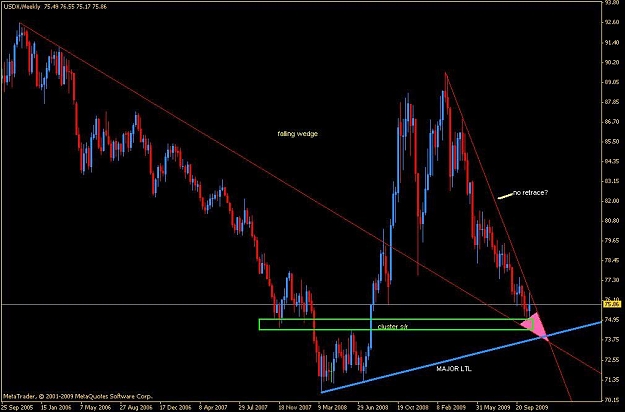Click the "89.05" price scale label
625x412 pixels.
pos(612,82)
